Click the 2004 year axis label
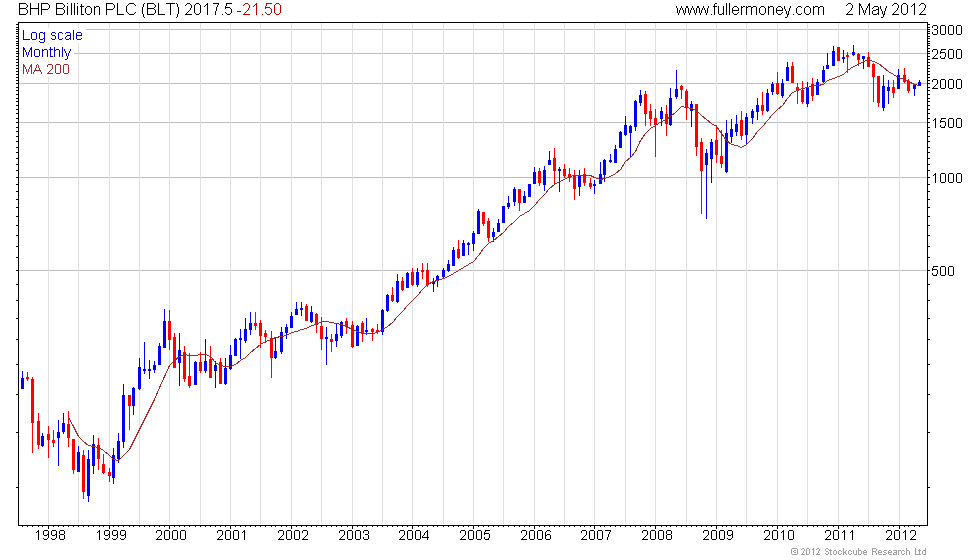 tap(414, 535)
